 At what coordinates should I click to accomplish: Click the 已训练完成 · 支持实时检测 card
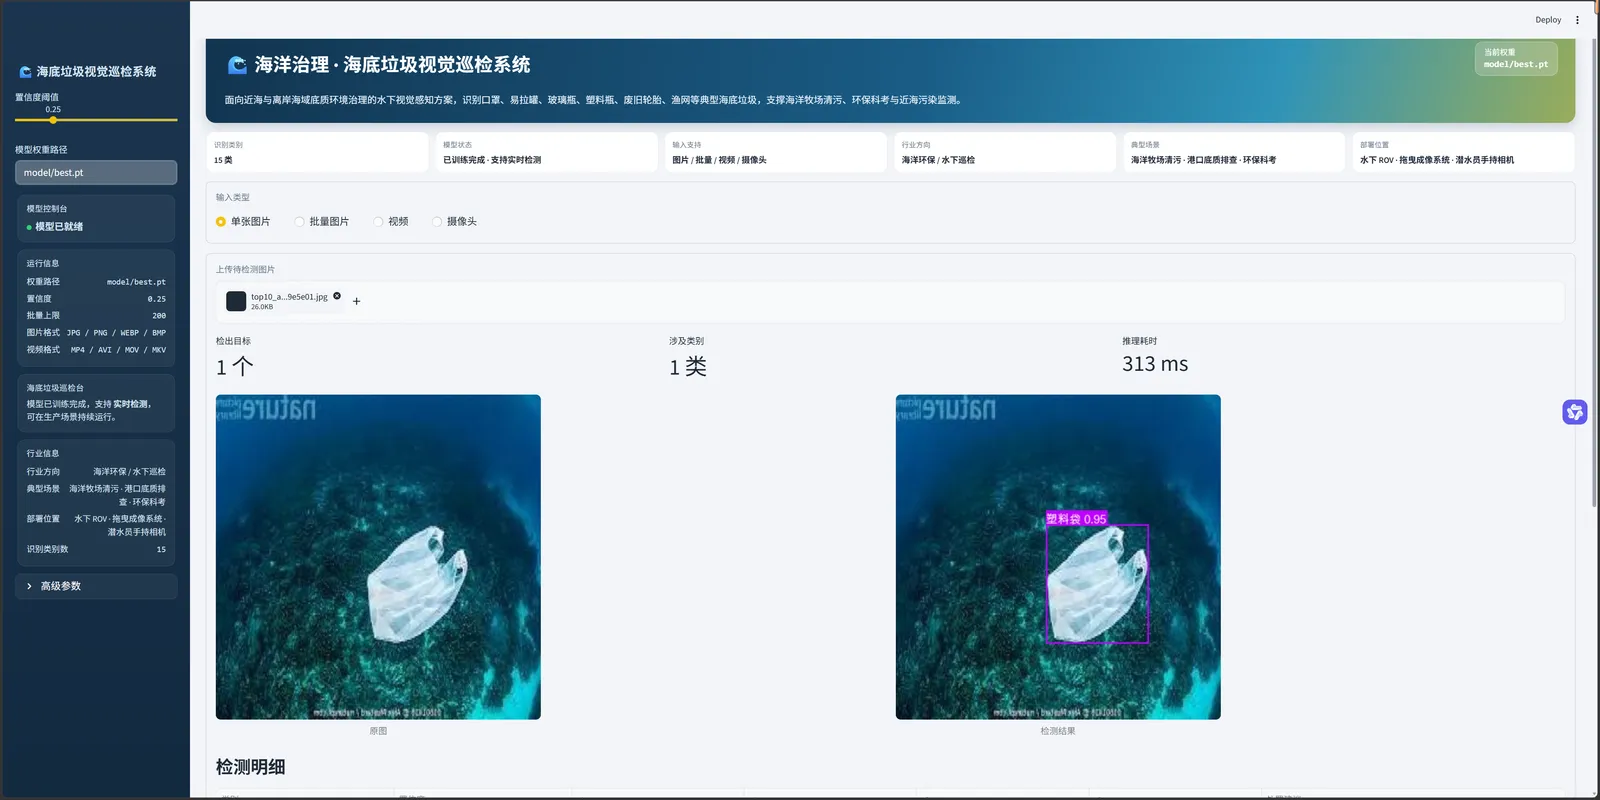546,152
